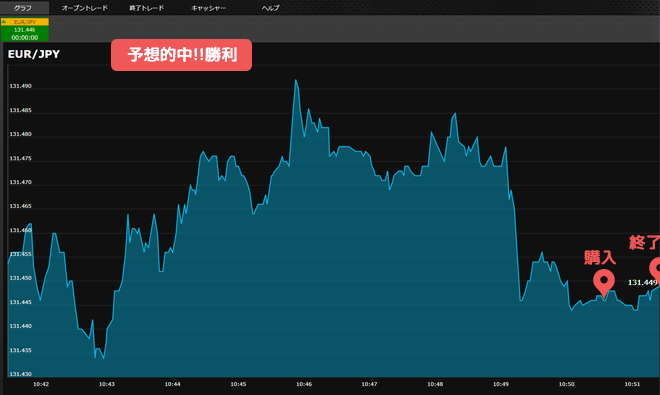Click the 購入 purchase pin marker

click(604, 283)
